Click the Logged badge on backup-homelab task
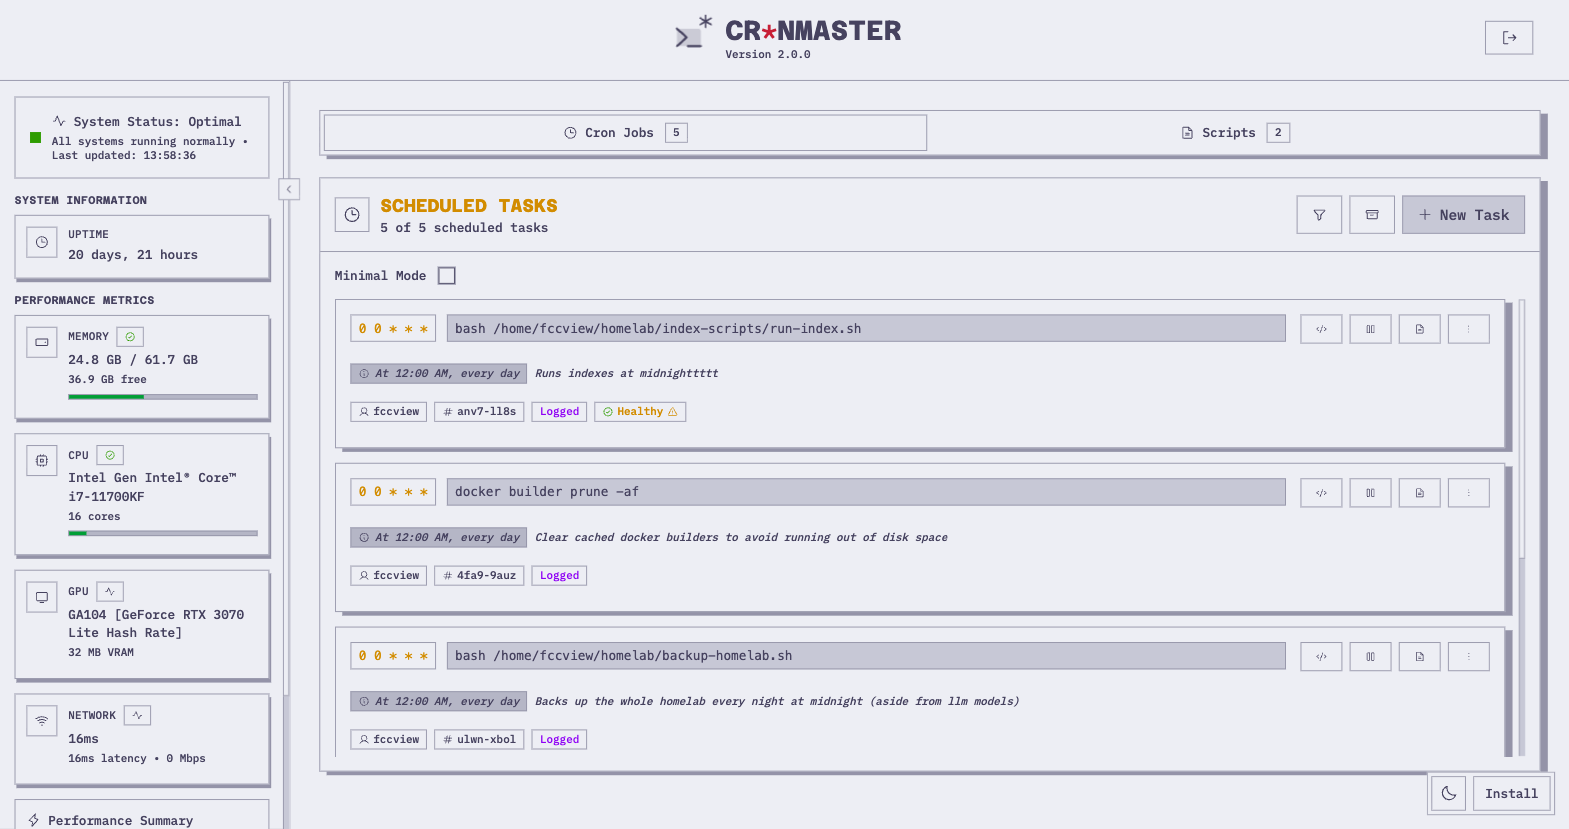Image resolution: width=1569 pixels, height=829 pixels. (x=559, y=740)
